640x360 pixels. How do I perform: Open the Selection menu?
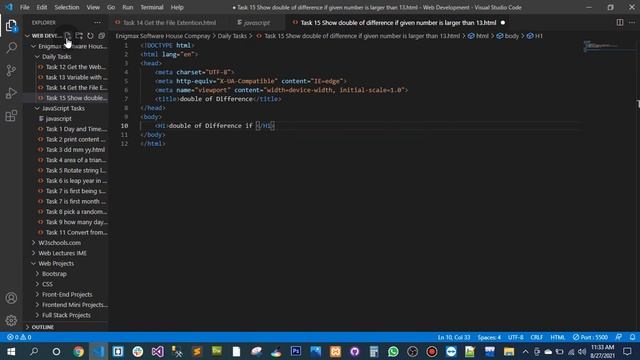point(67,7)
